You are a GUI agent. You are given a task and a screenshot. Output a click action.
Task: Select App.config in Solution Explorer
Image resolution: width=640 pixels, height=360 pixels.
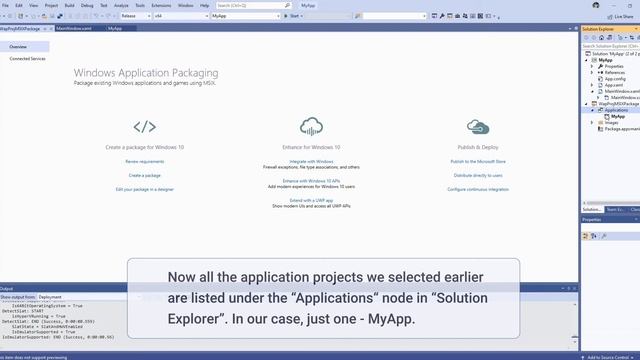coord(615,79)
